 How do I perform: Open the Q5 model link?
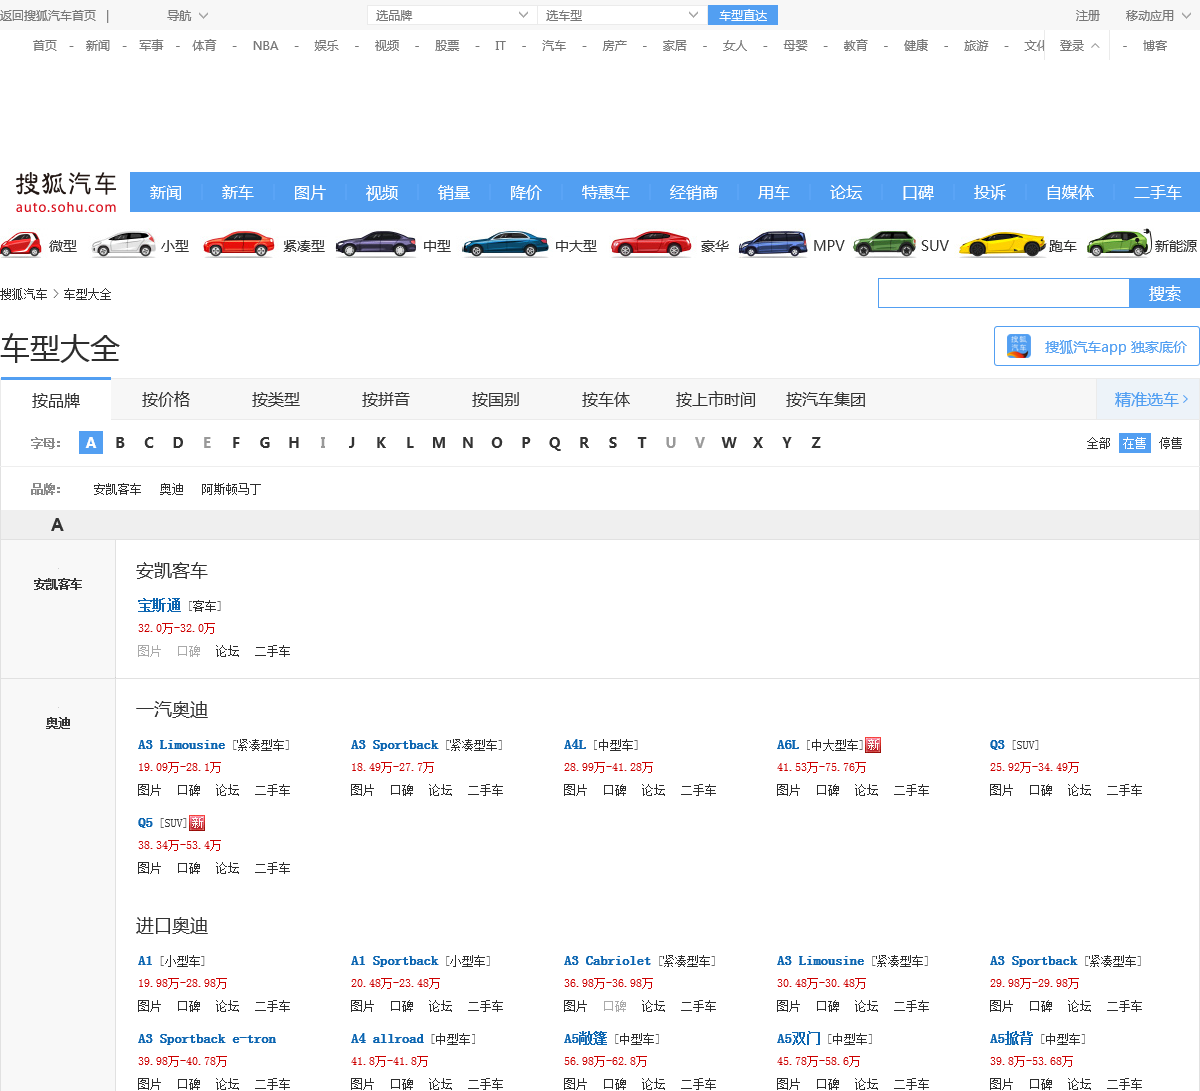145,823
